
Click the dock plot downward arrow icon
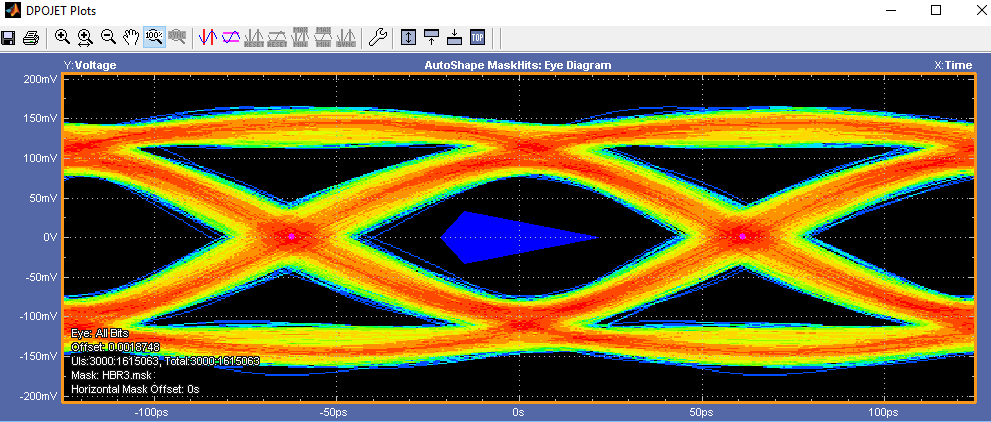point(454,38)
